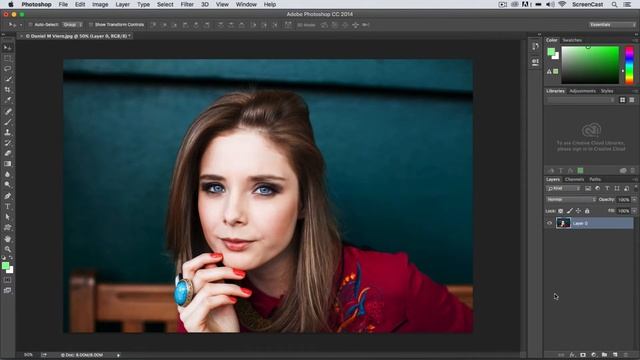Switch to the Styles tab
This screenshot has width=640, height=360.
click(x=607, y=91)
